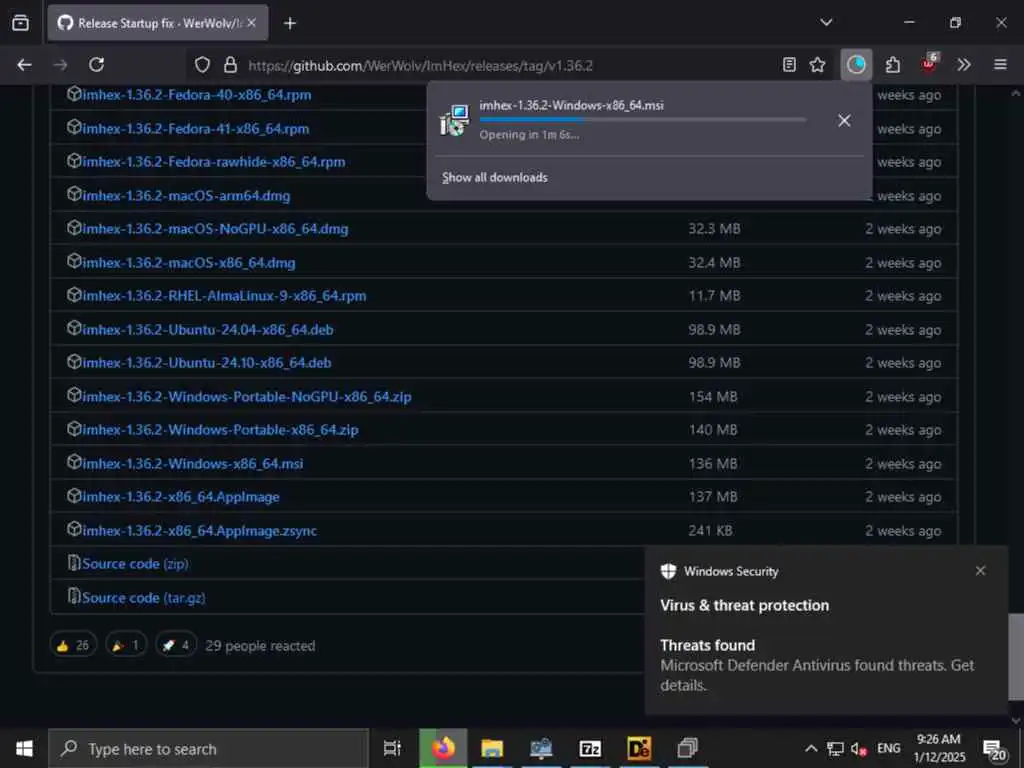Image resolution: width=1024 pixels, height=768 pixels.
Task: Download the Ubuntu-24.10 deb package
Action: 206,363
